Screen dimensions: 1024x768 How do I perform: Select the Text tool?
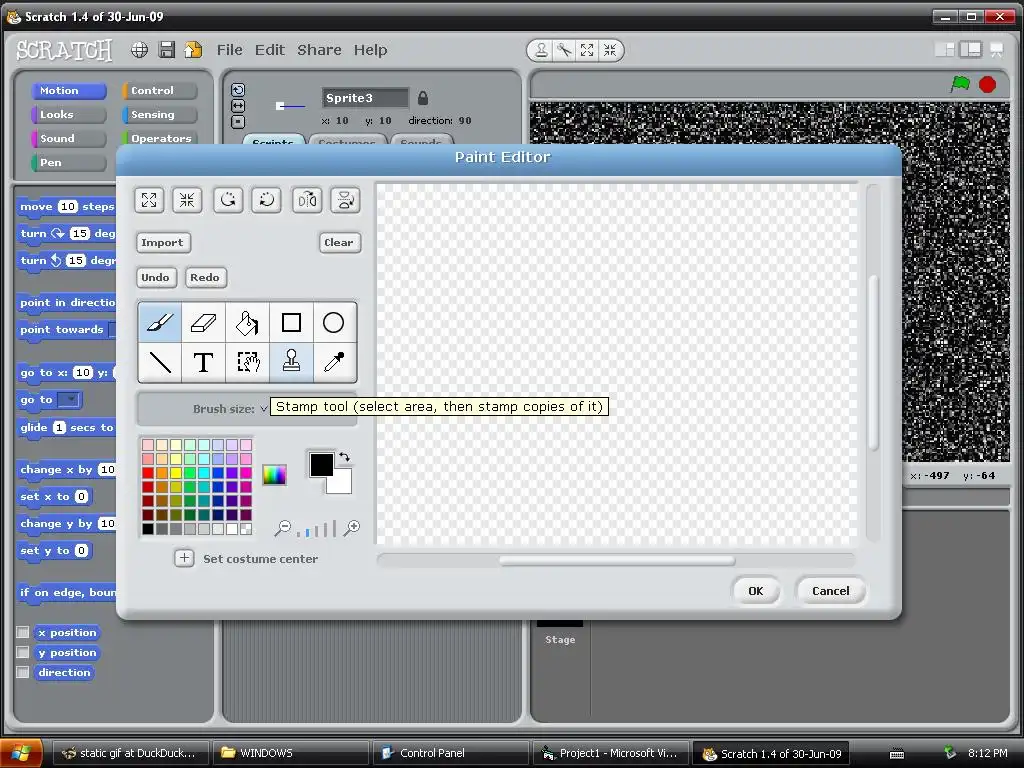pyautogui.click(x=203, y=362)
